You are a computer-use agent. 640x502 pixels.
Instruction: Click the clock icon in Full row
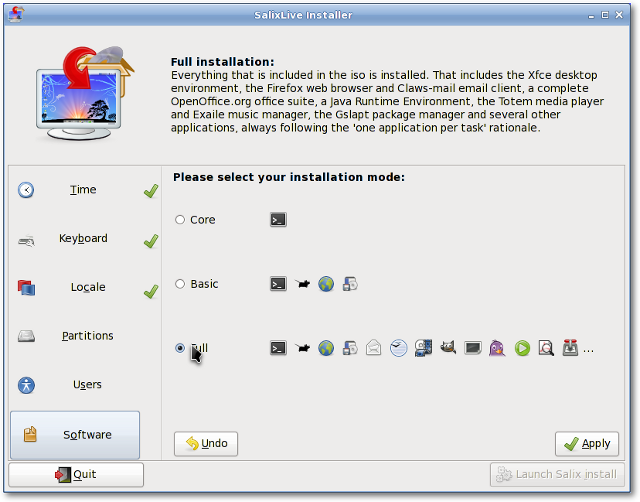coord(399,348)
